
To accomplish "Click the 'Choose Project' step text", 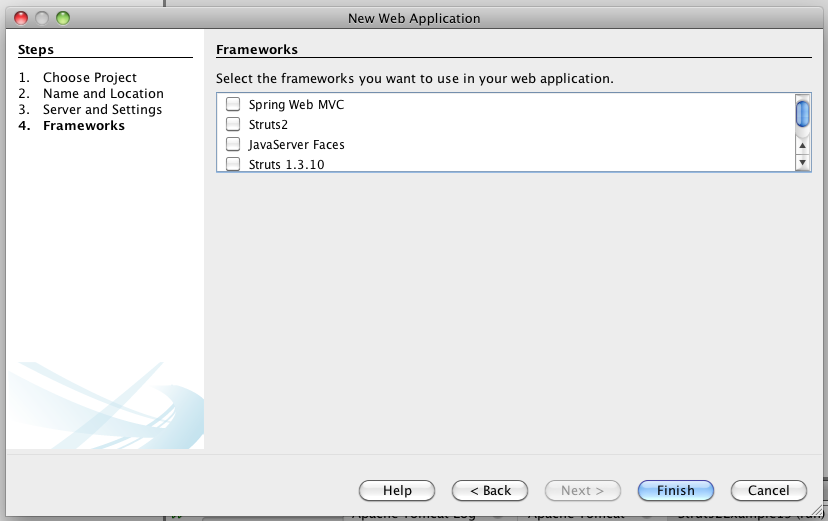I will coord(90,78).
